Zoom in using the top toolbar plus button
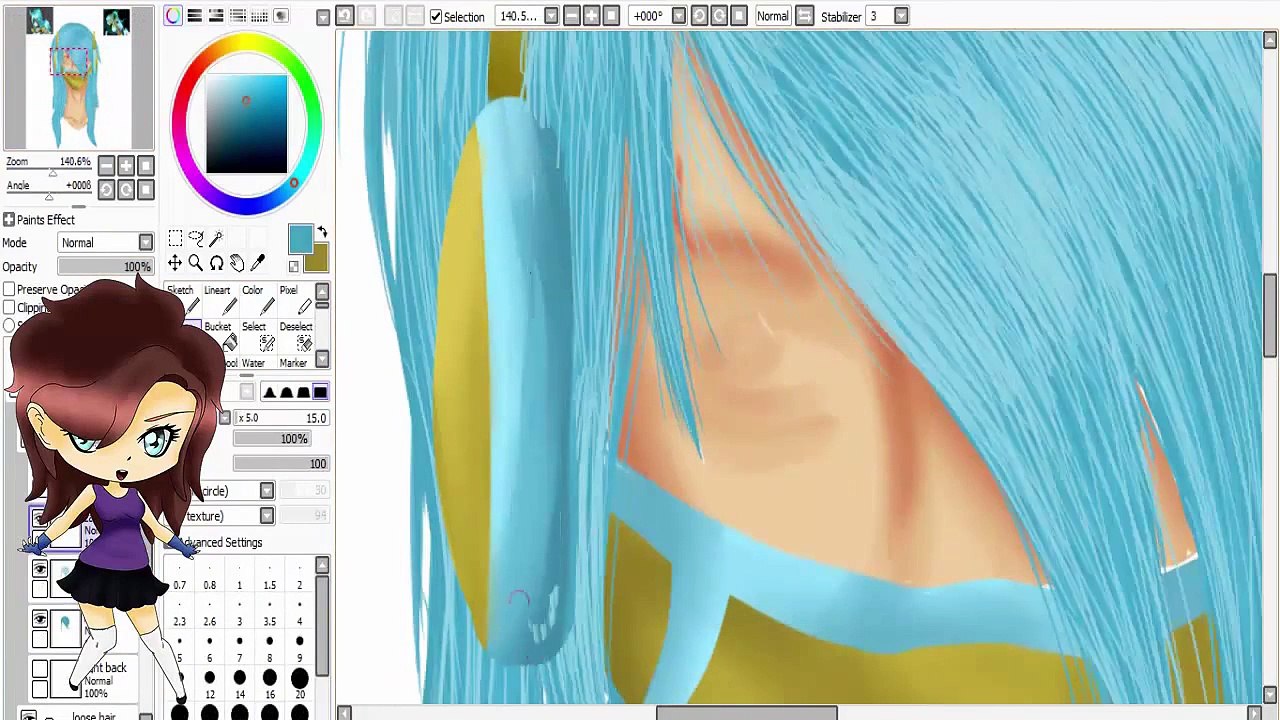The height and width of the screenshot is (720, 1280). click(591, 16)
